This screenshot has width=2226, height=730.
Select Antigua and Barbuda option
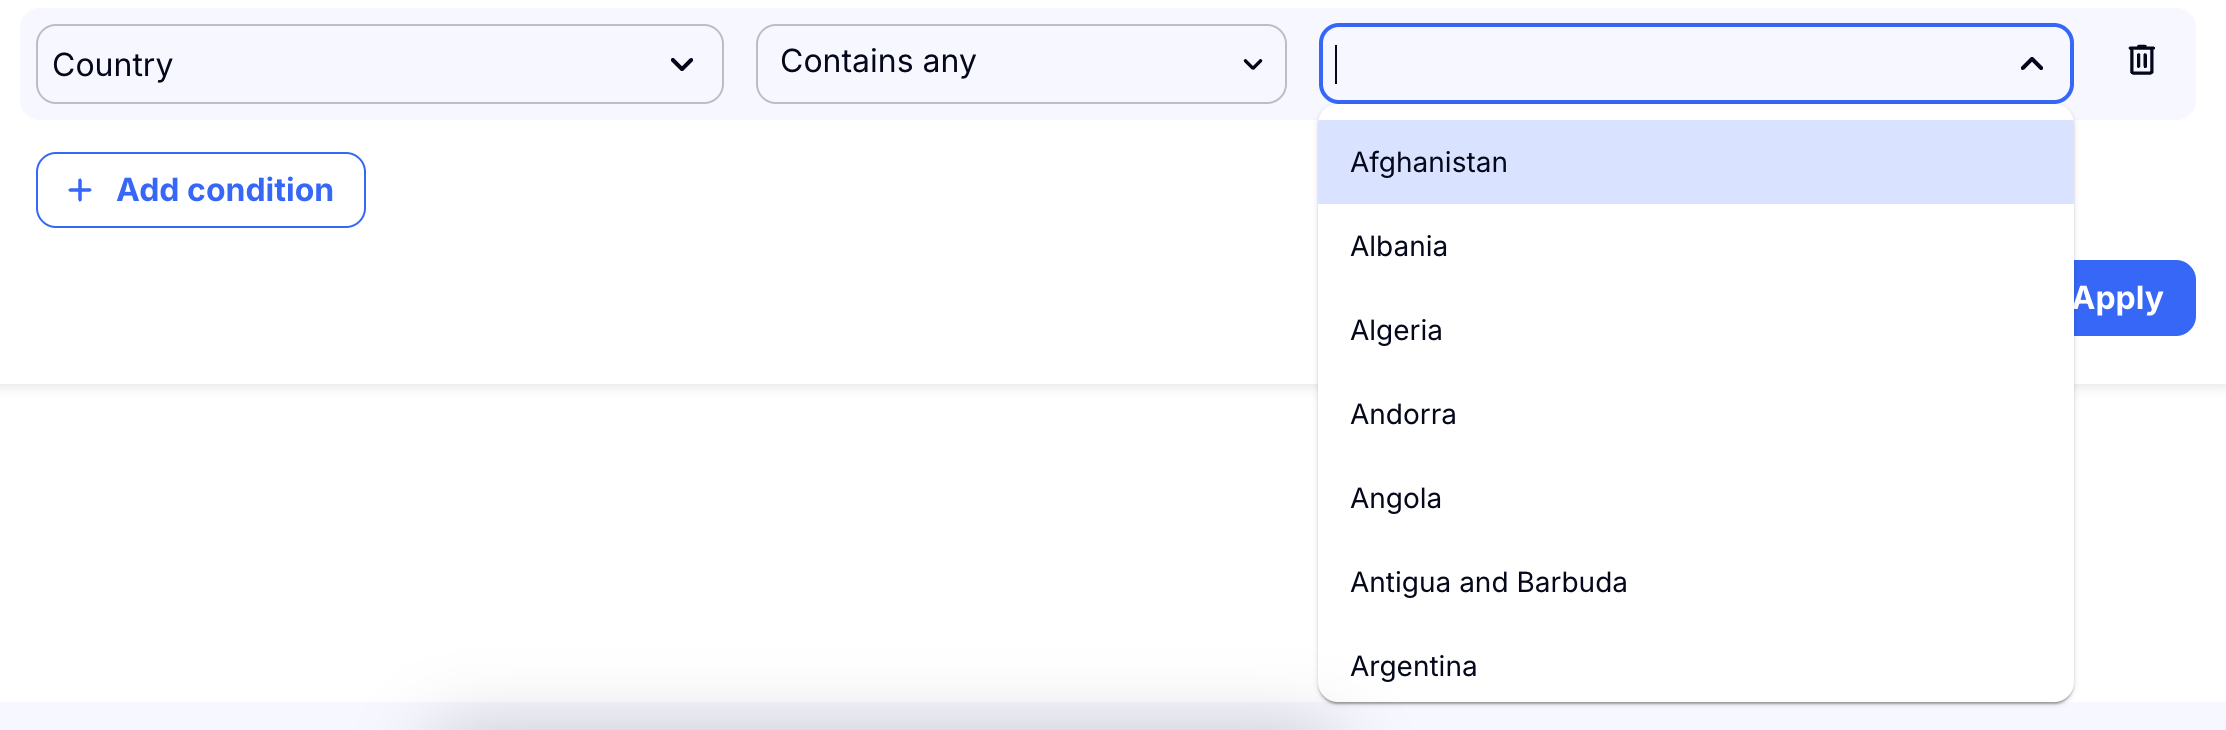(x=1488, y=583)
